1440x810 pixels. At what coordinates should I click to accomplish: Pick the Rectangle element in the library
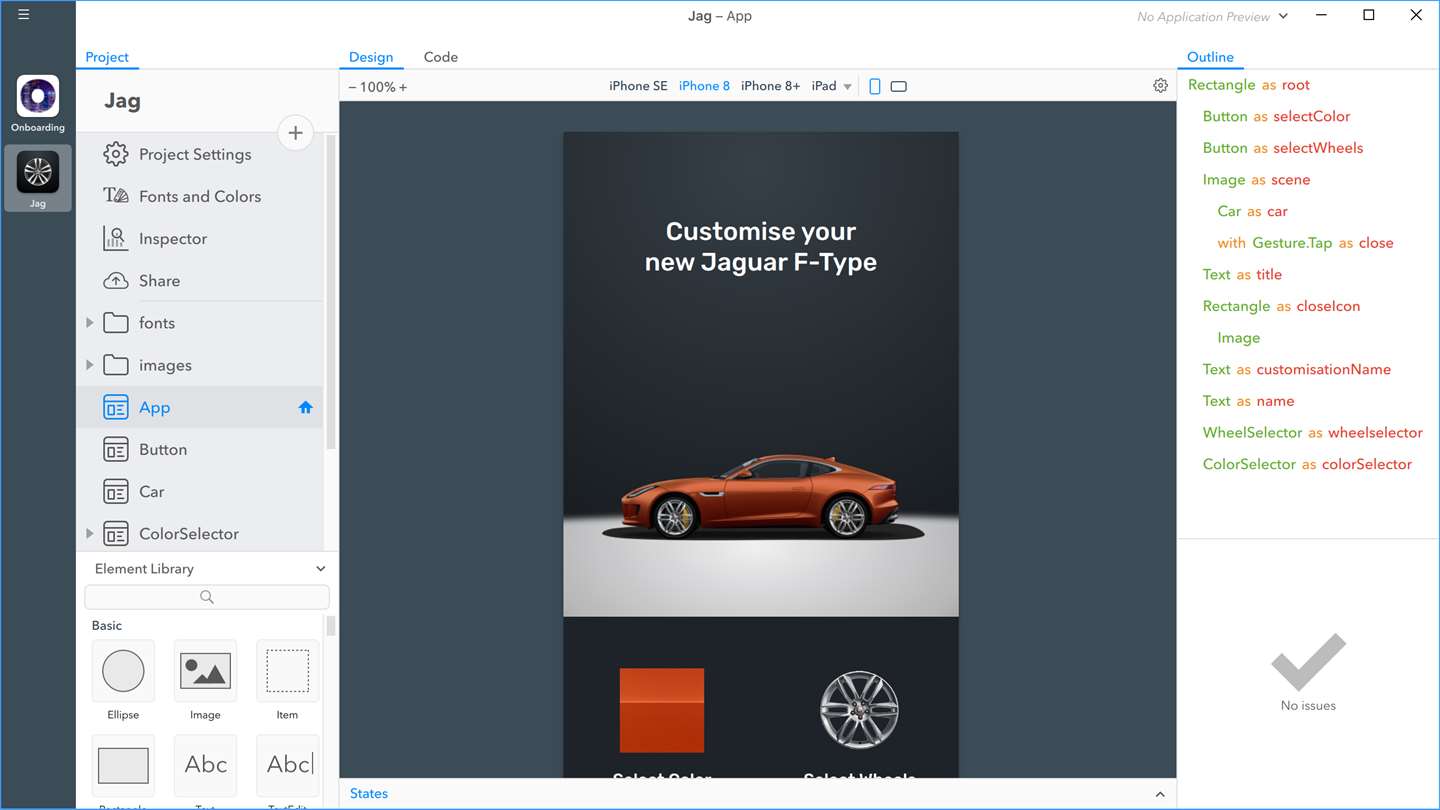click(x=123, y=765)
